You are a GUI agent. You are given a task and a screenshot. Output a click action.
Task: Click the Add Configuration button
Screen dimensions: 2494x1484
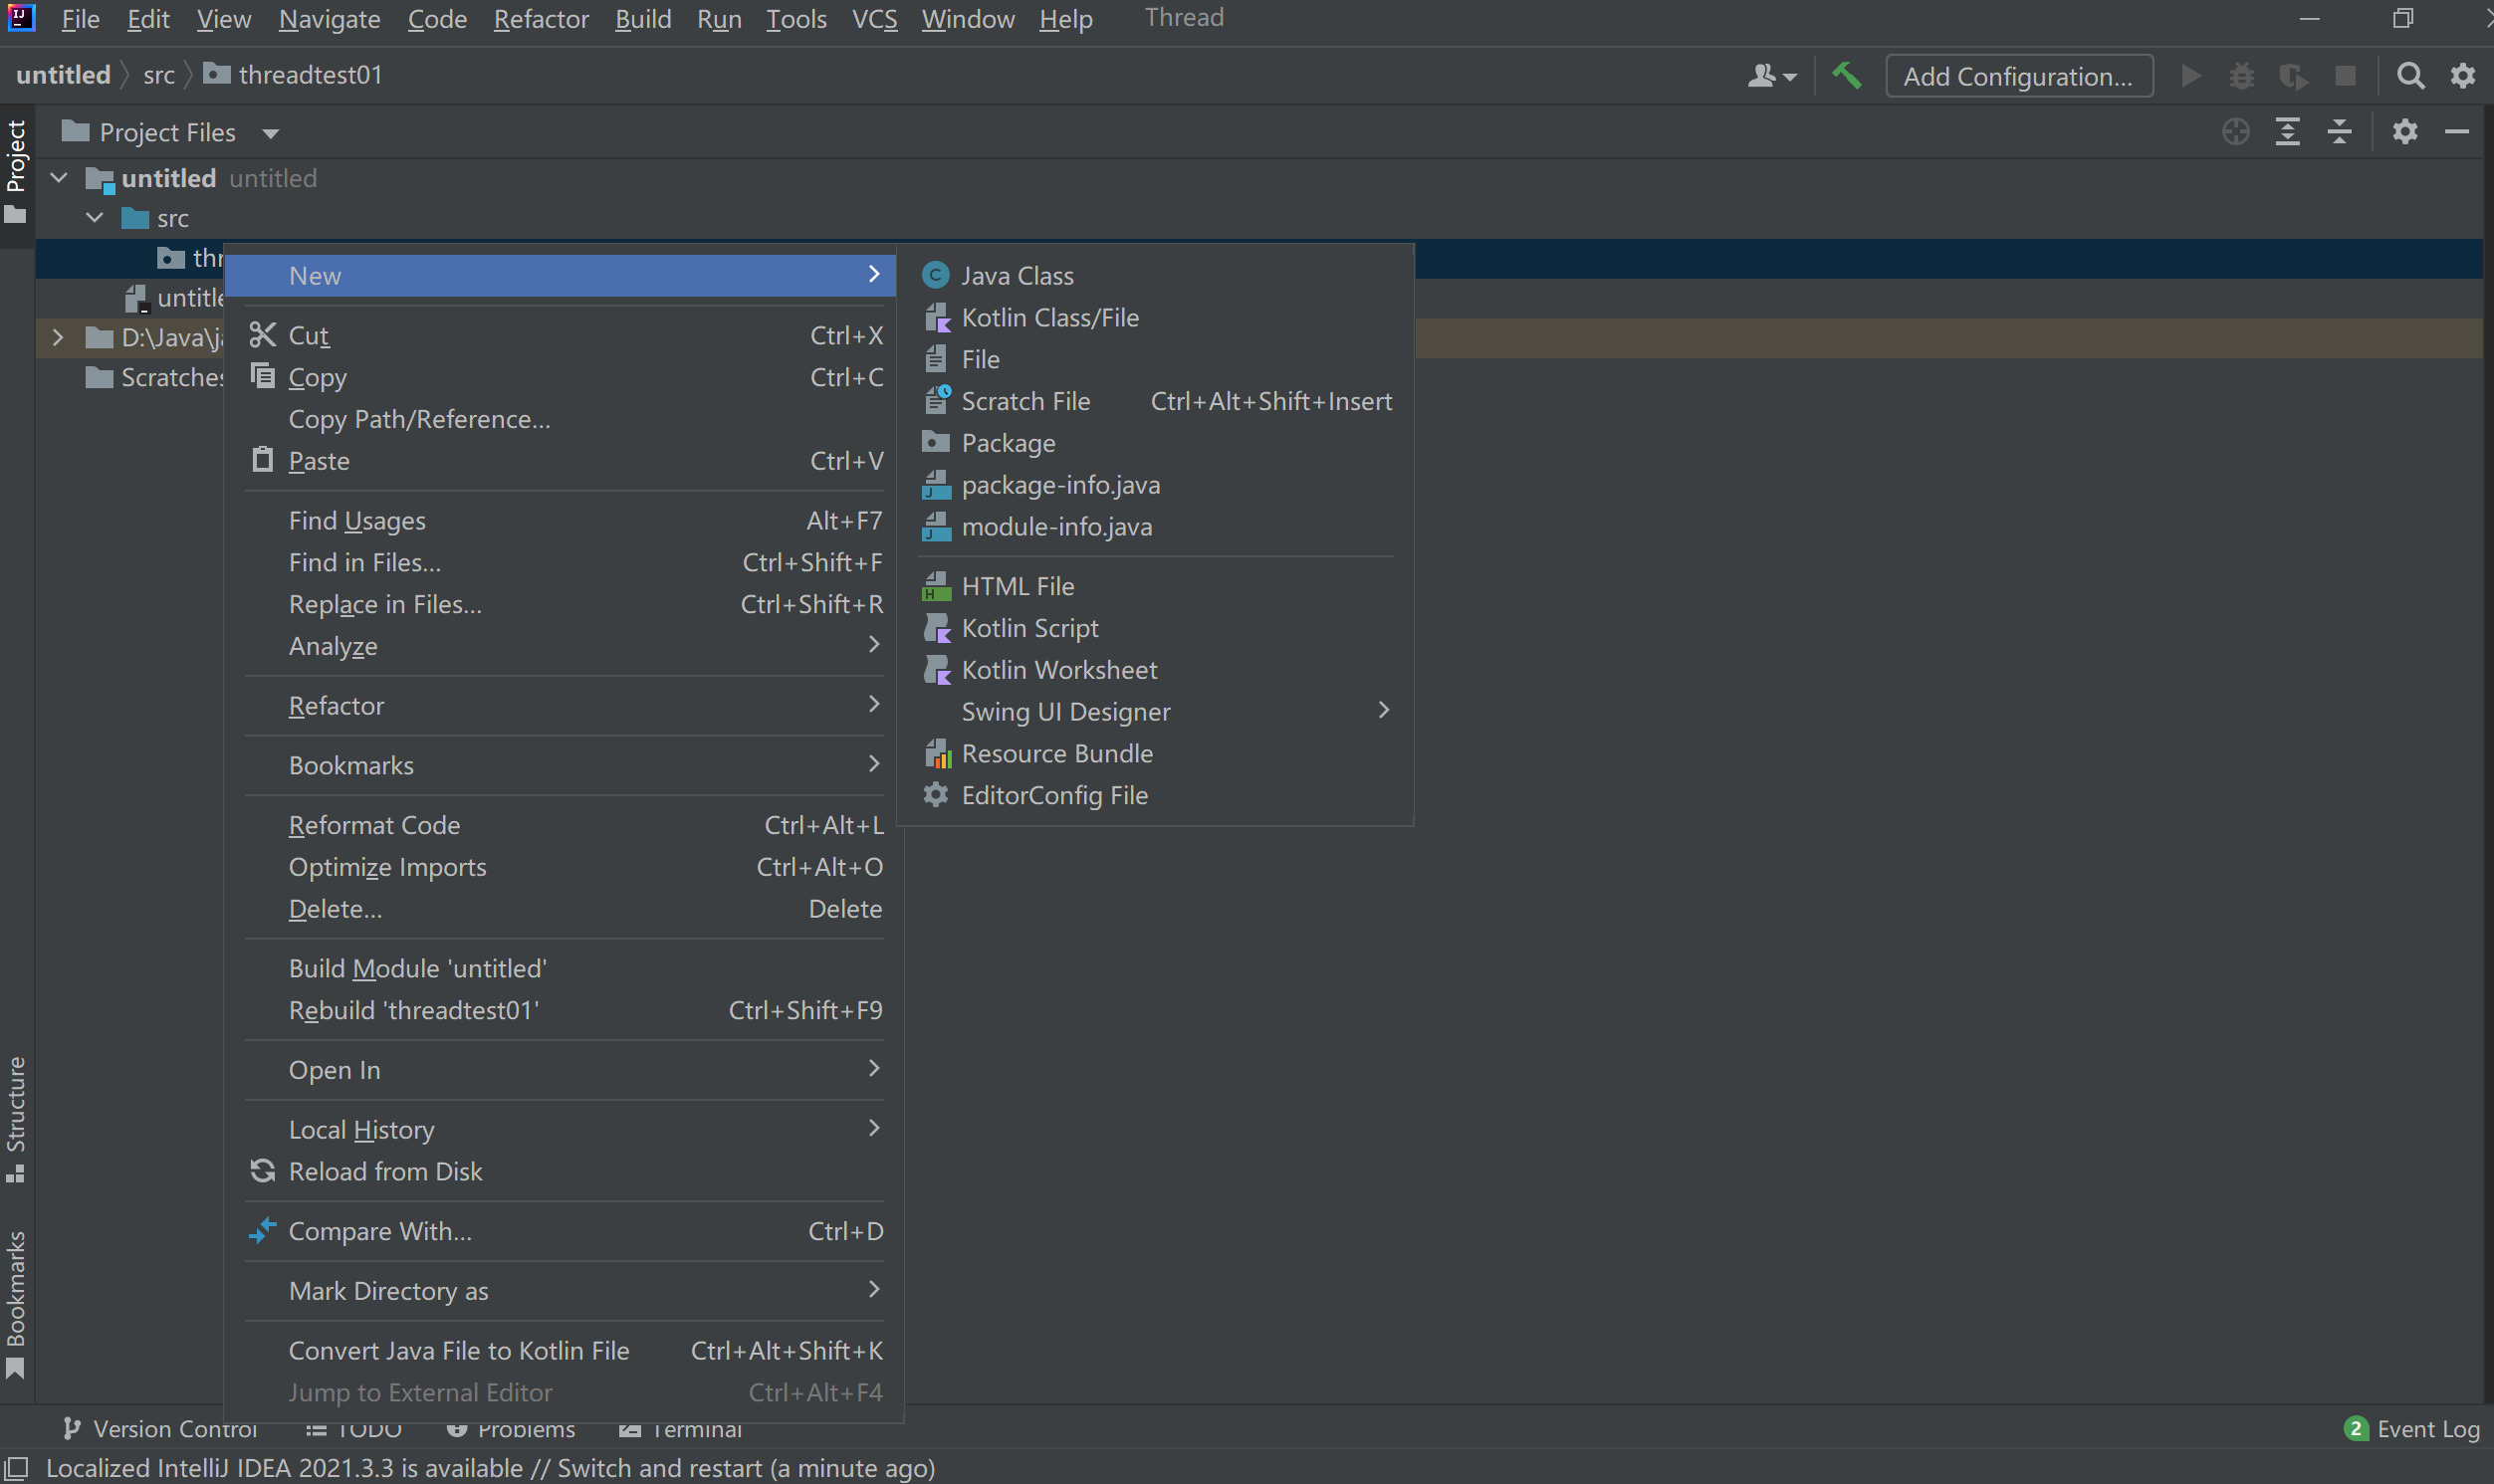click(x=2018, y=76)
